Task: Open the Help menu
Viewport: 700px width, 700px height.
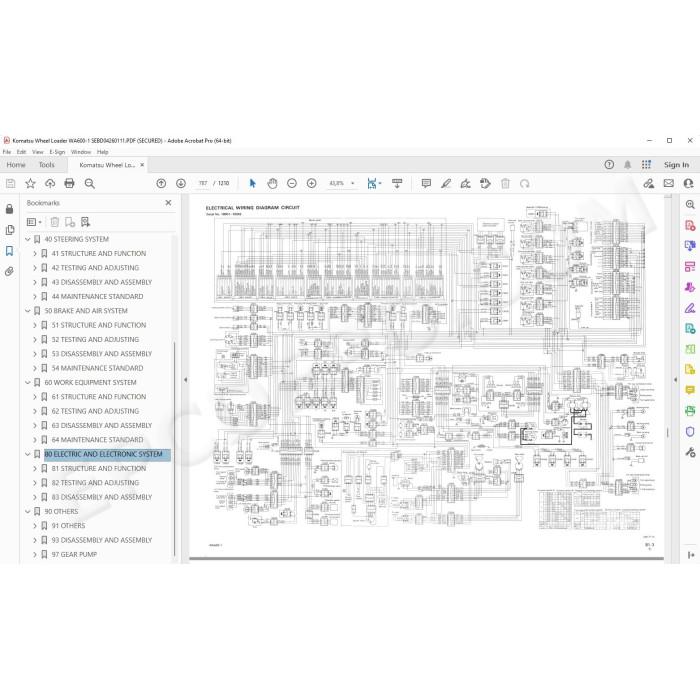Action: 103,152
